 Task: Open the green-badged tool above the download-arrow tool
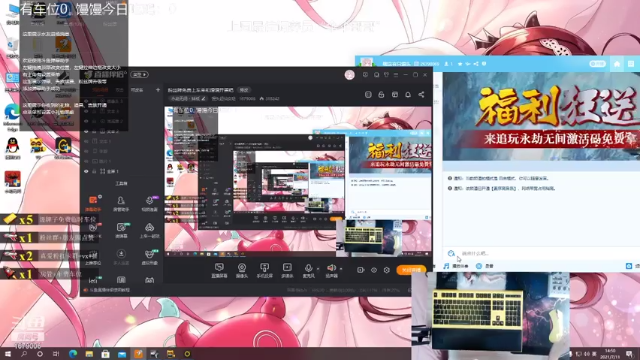click(x=121, y=230)
